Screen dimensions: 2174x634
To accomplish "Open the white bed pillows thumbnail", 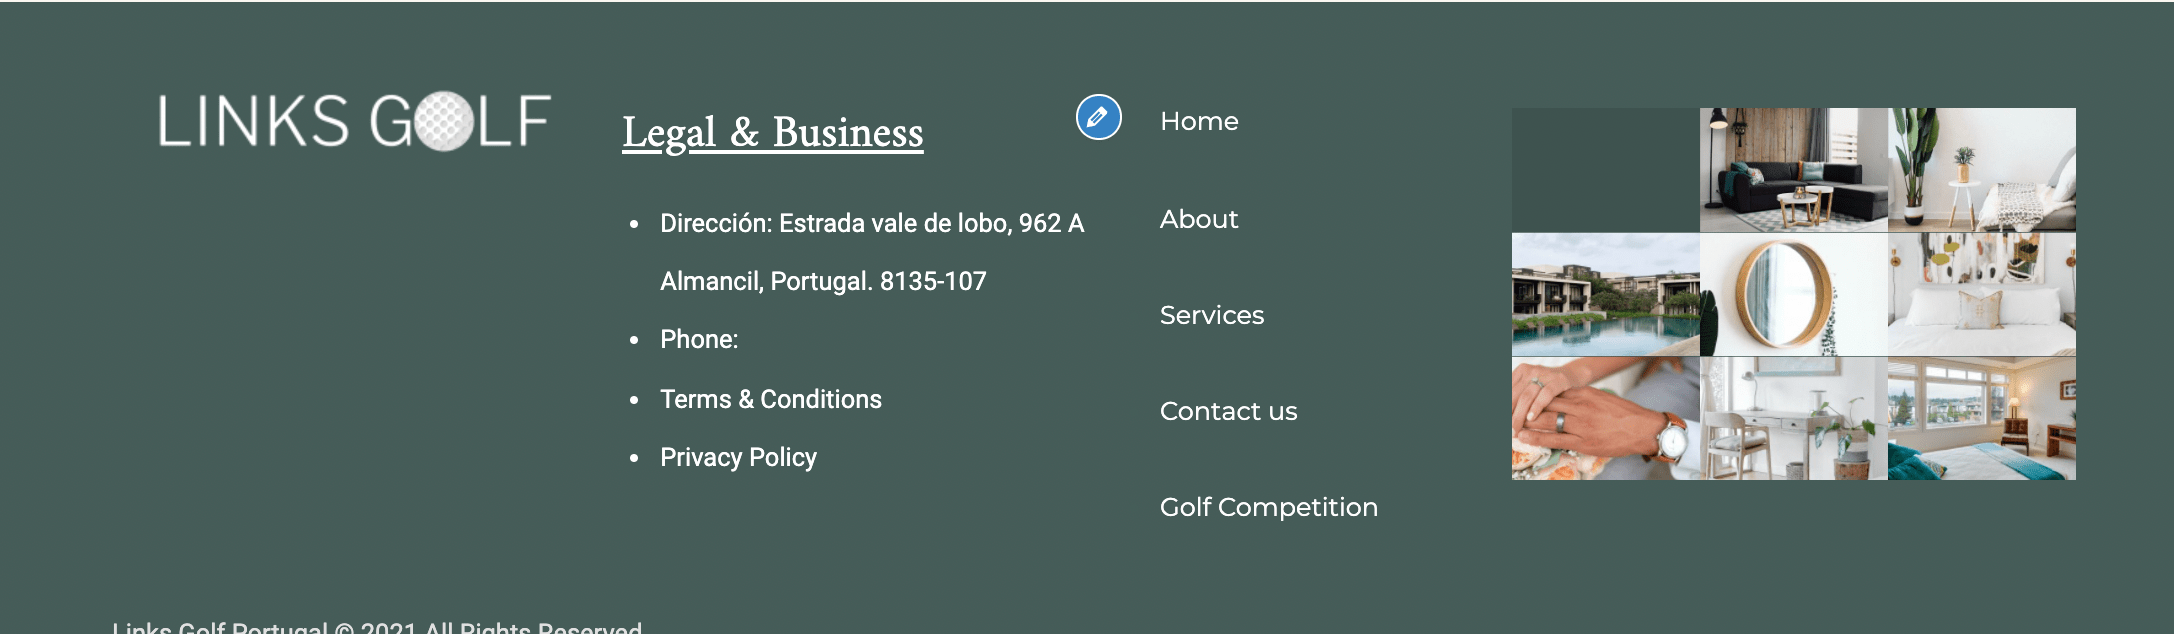I will tap(1982, 295).
